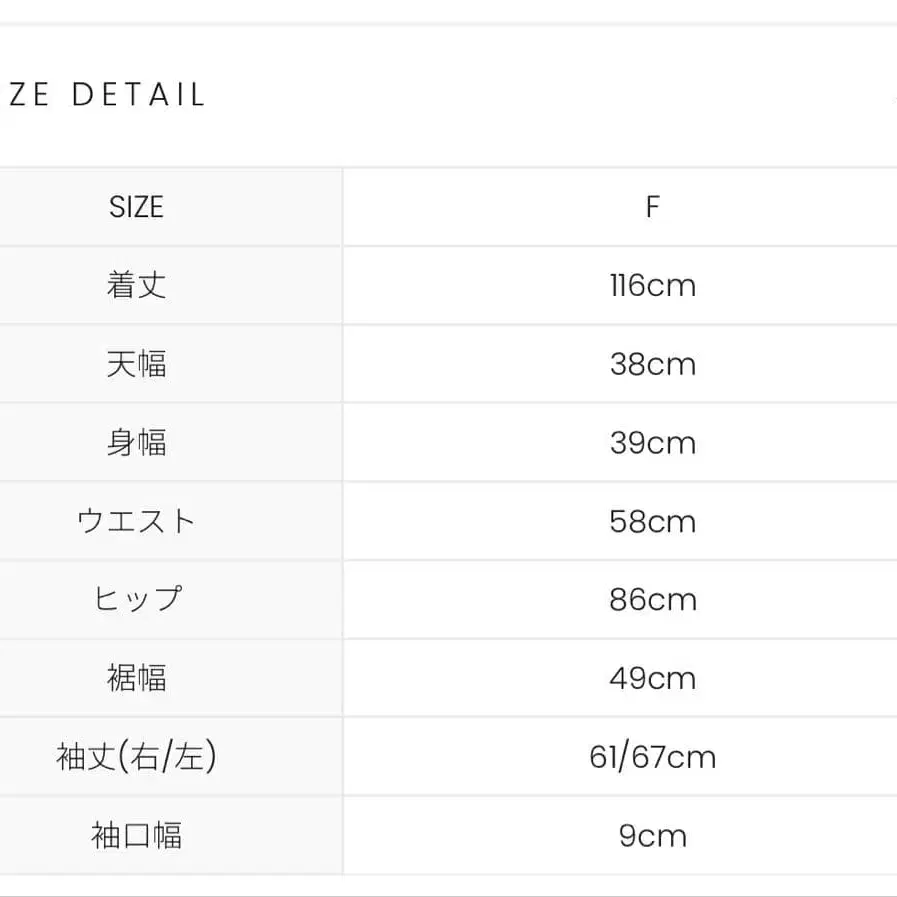The image size is (897, 897).
Task: Select the 着丈 row label
Action: pos(136,285)
